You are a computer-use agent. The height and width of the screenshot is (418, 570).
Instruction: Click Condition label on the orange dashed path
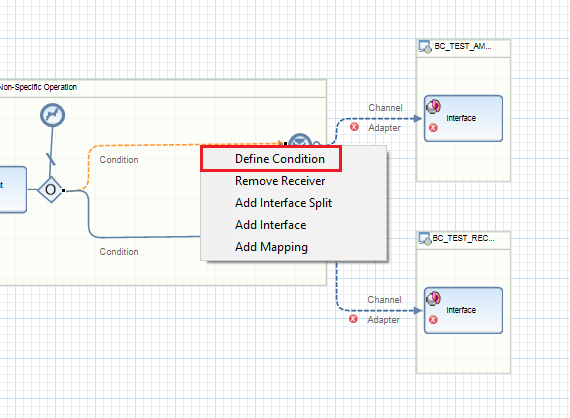coord(119,160)
